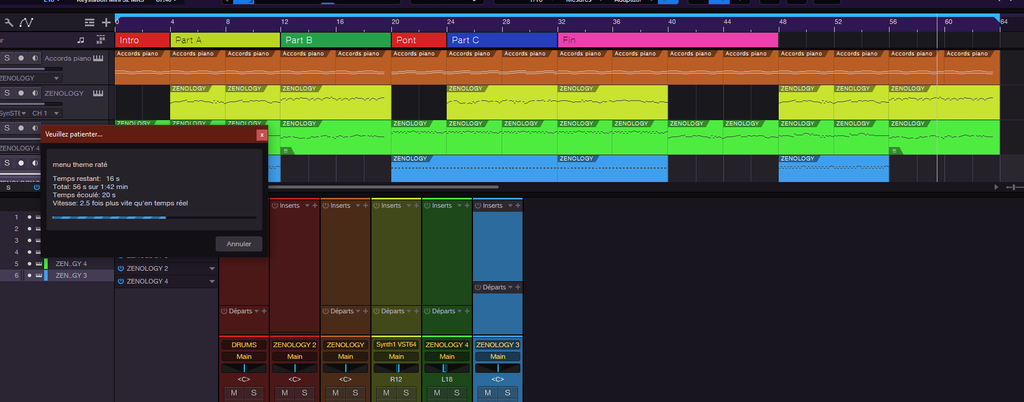Add a send on ZENOLOGY 3 channel

coord(517,287)
